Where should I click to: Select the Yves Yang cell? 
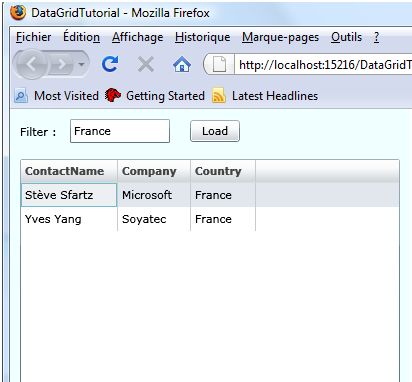[69, 219]
